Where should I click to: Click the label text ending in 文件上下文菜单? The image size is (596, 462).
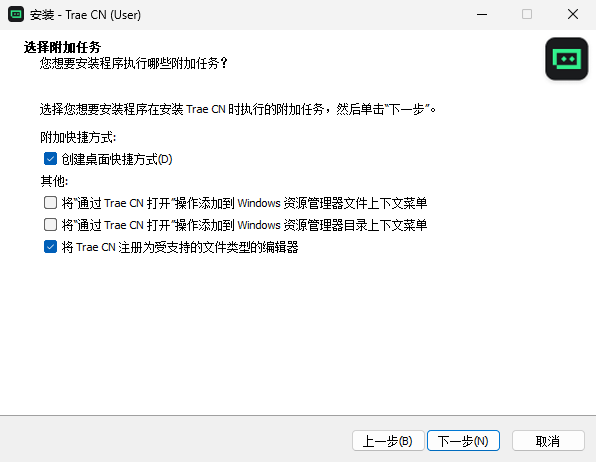[x=244, y=203]
